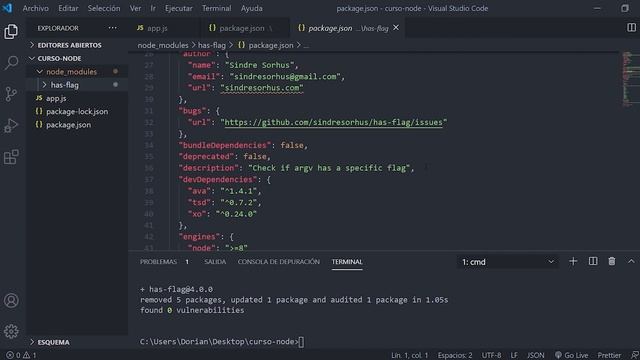Start Go Live server from status bar
Image resolution: width=640 pixels, height=360 pixels.
click(571, 355)
